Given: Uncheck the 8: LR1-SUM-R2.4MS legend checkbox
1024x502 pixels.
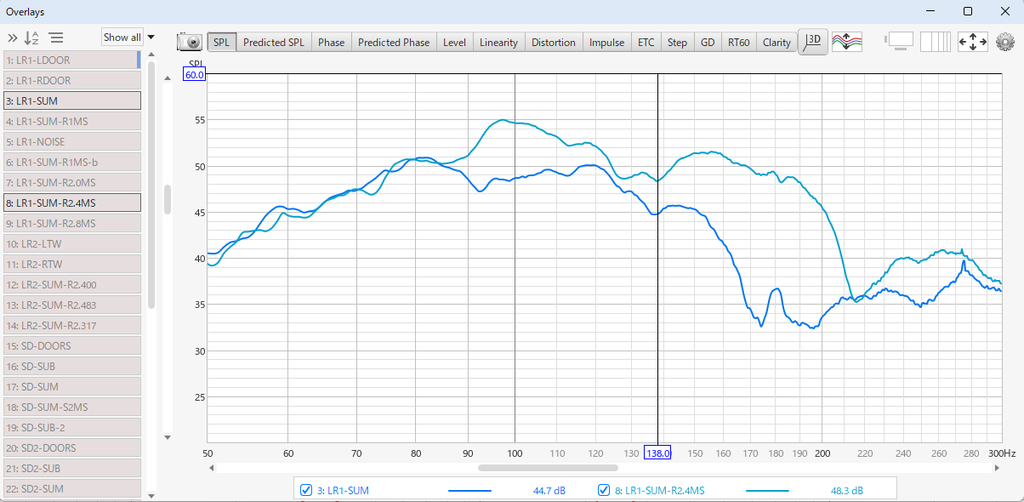Looking at the screenshot, I should click(603, 490).
